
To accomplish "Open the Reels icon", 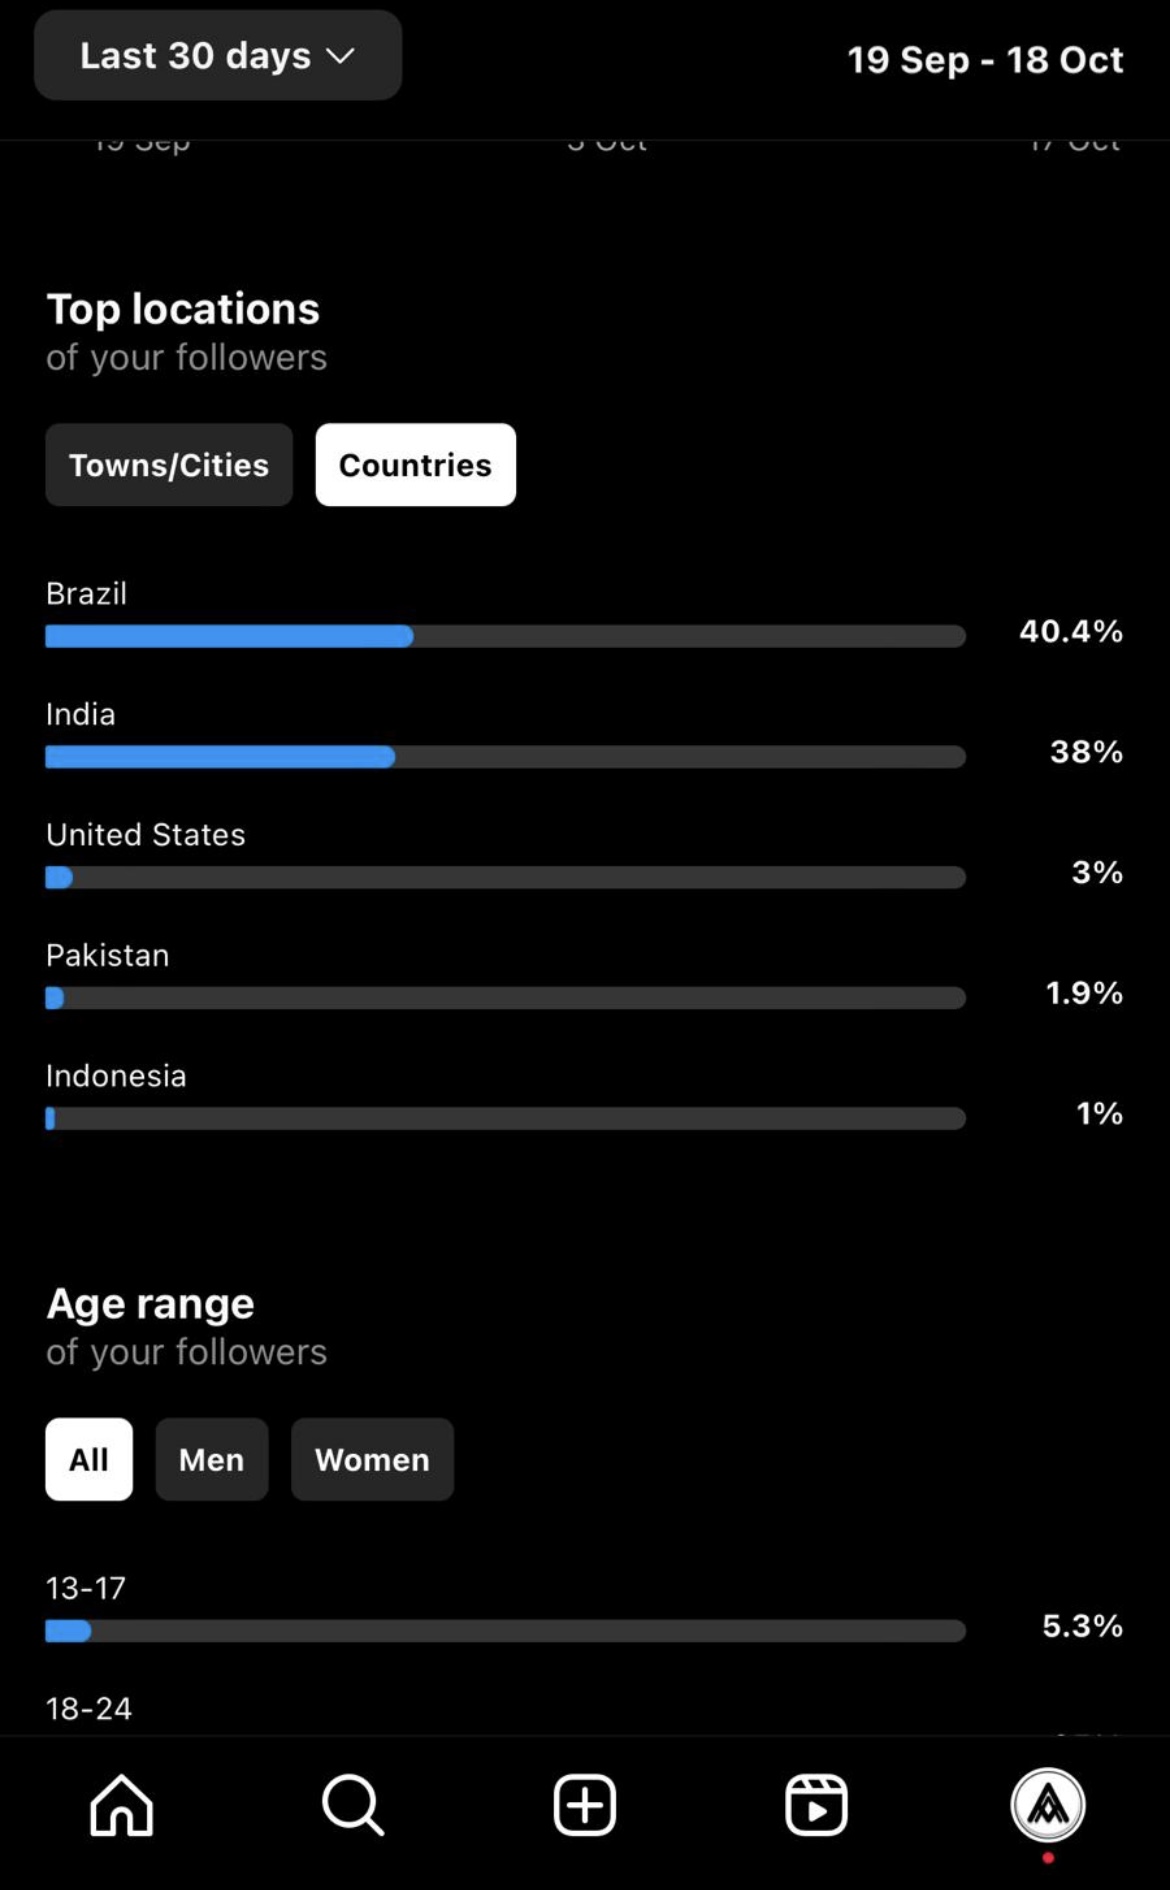I will (816, 1805).
